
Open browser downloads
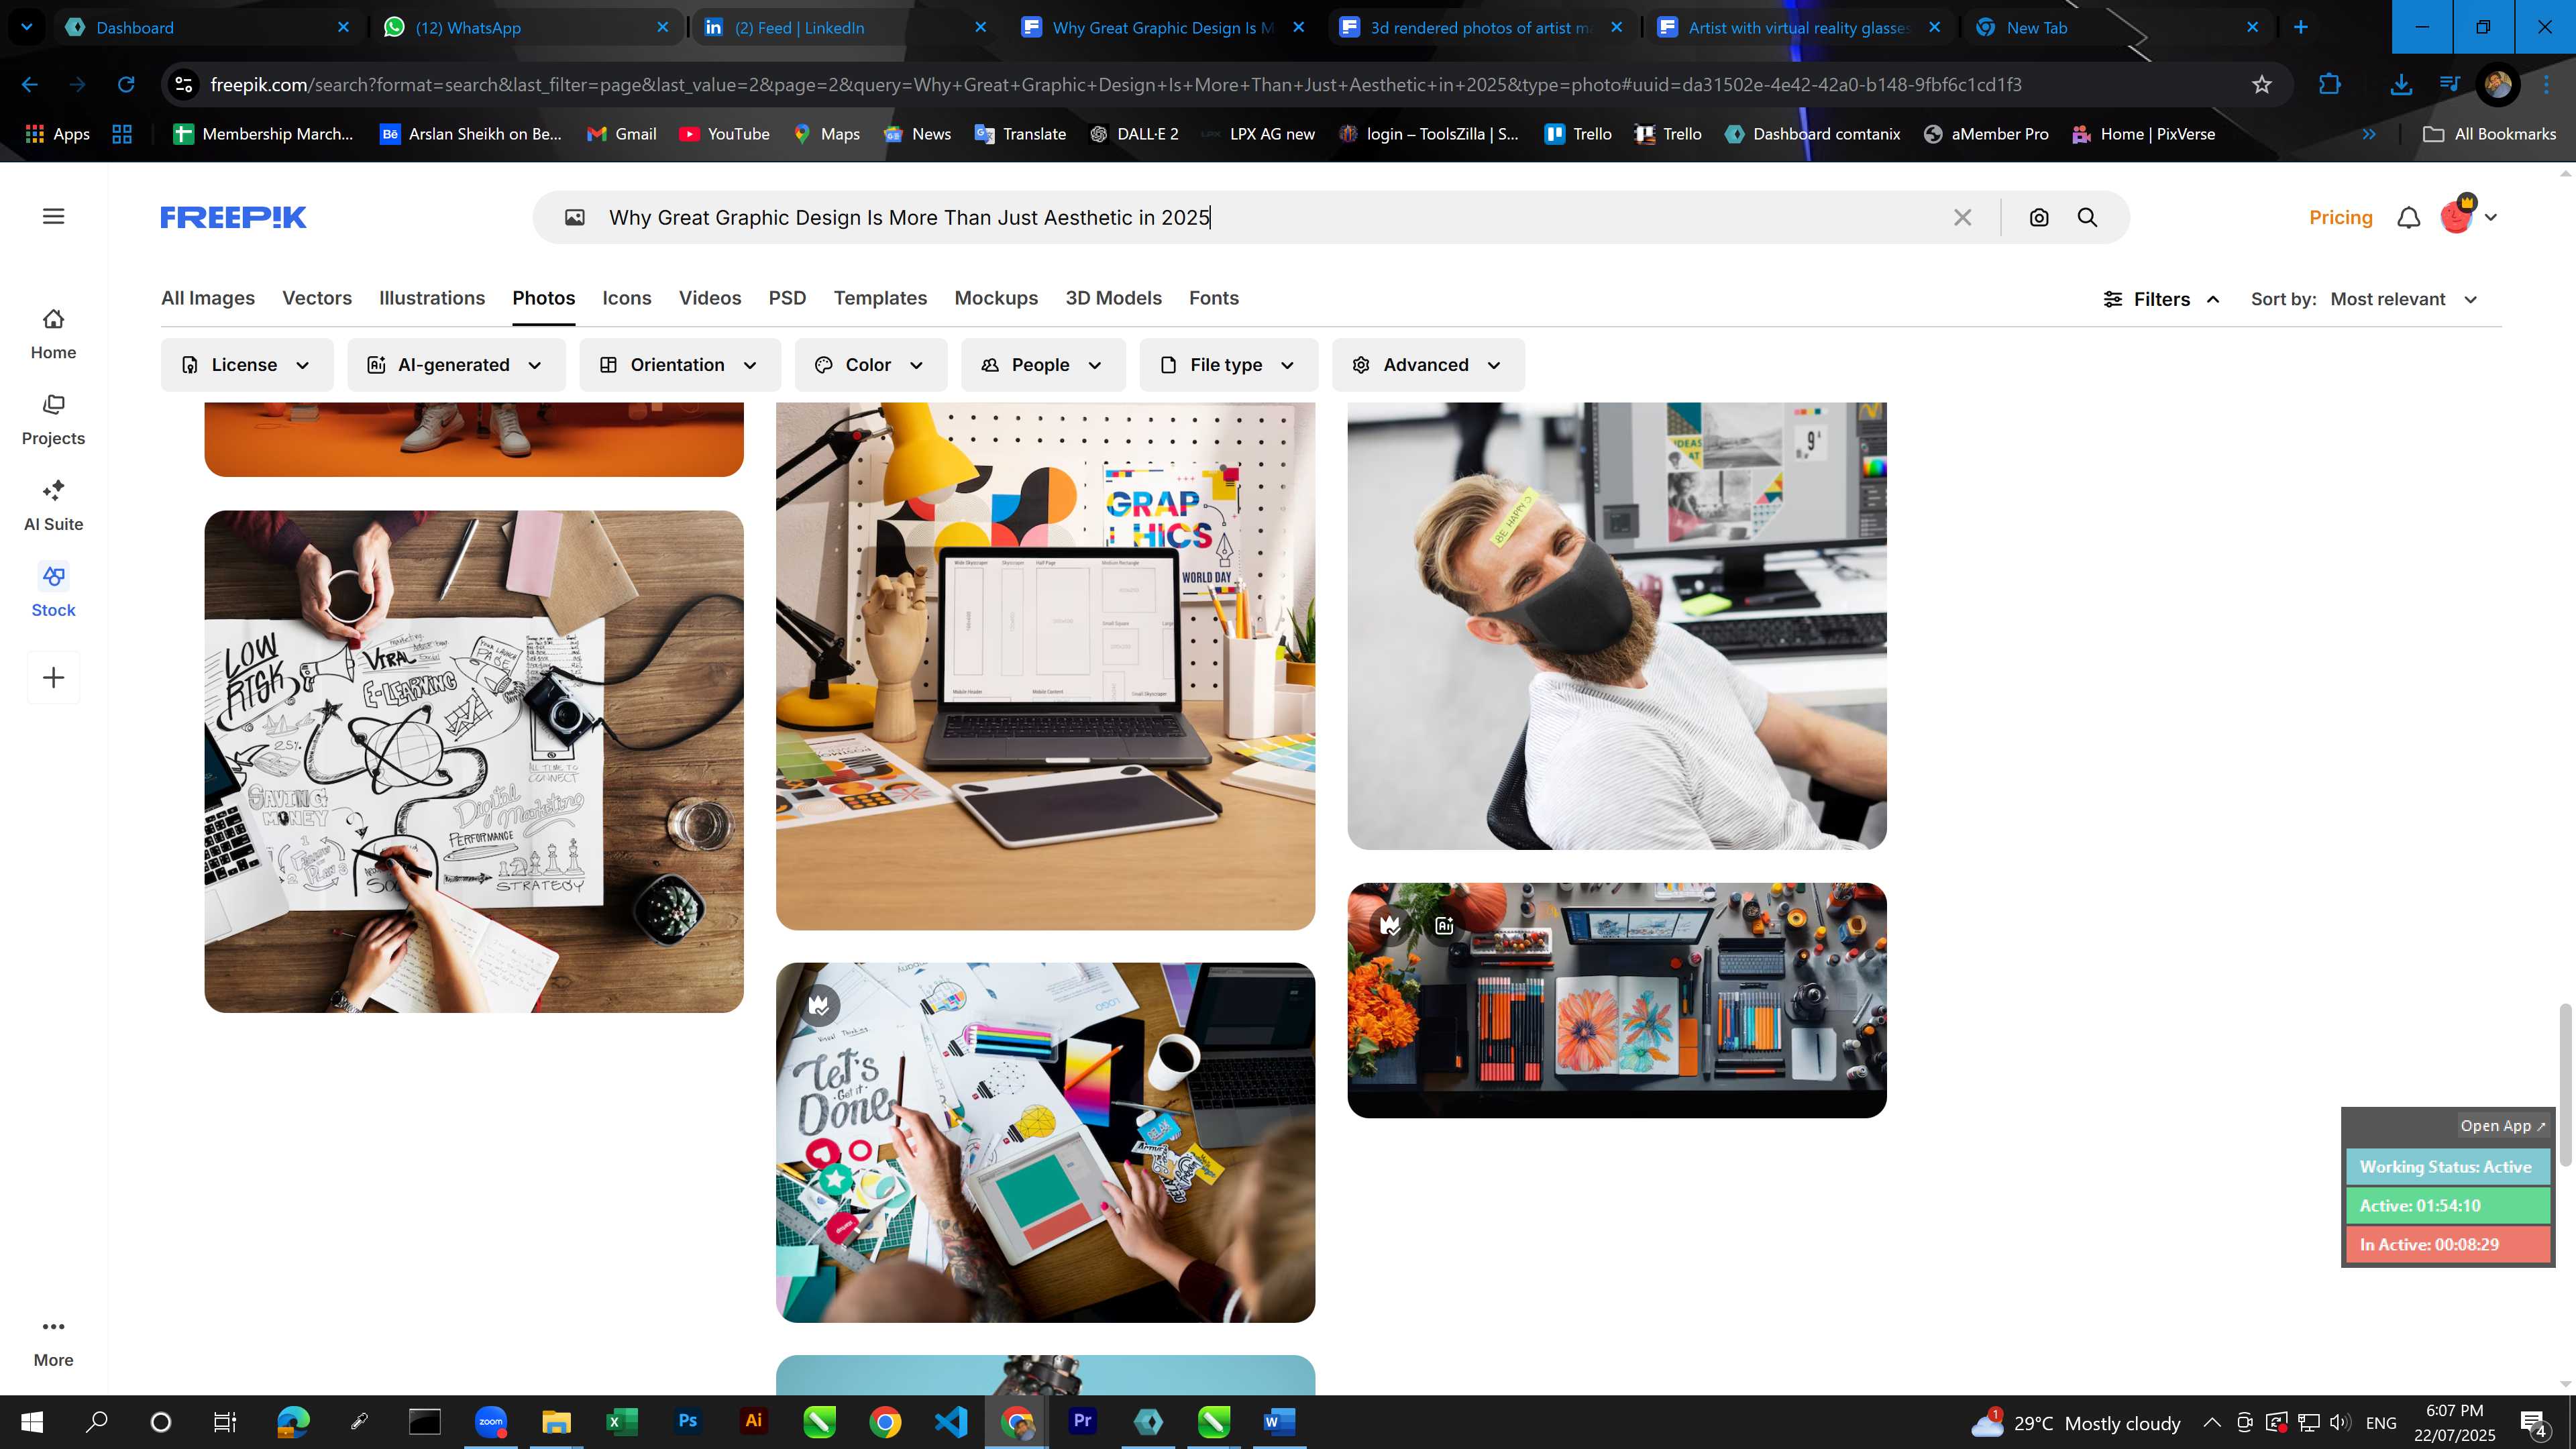click(x=2401, y=85)
